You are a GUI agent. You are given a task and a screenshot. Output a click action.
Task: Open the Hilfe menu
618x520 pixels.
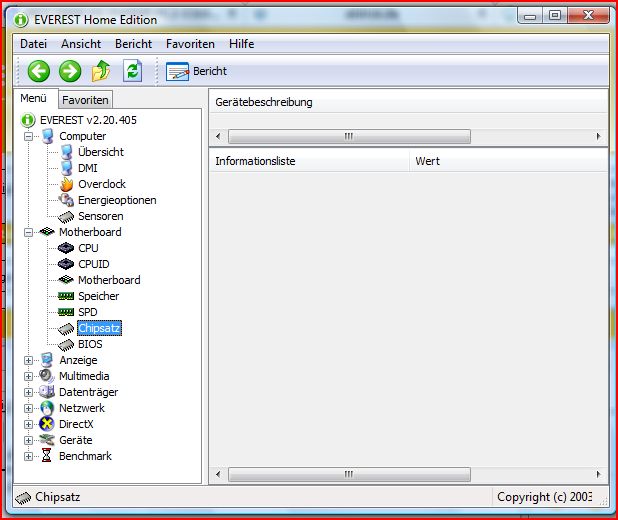point(242,44)
